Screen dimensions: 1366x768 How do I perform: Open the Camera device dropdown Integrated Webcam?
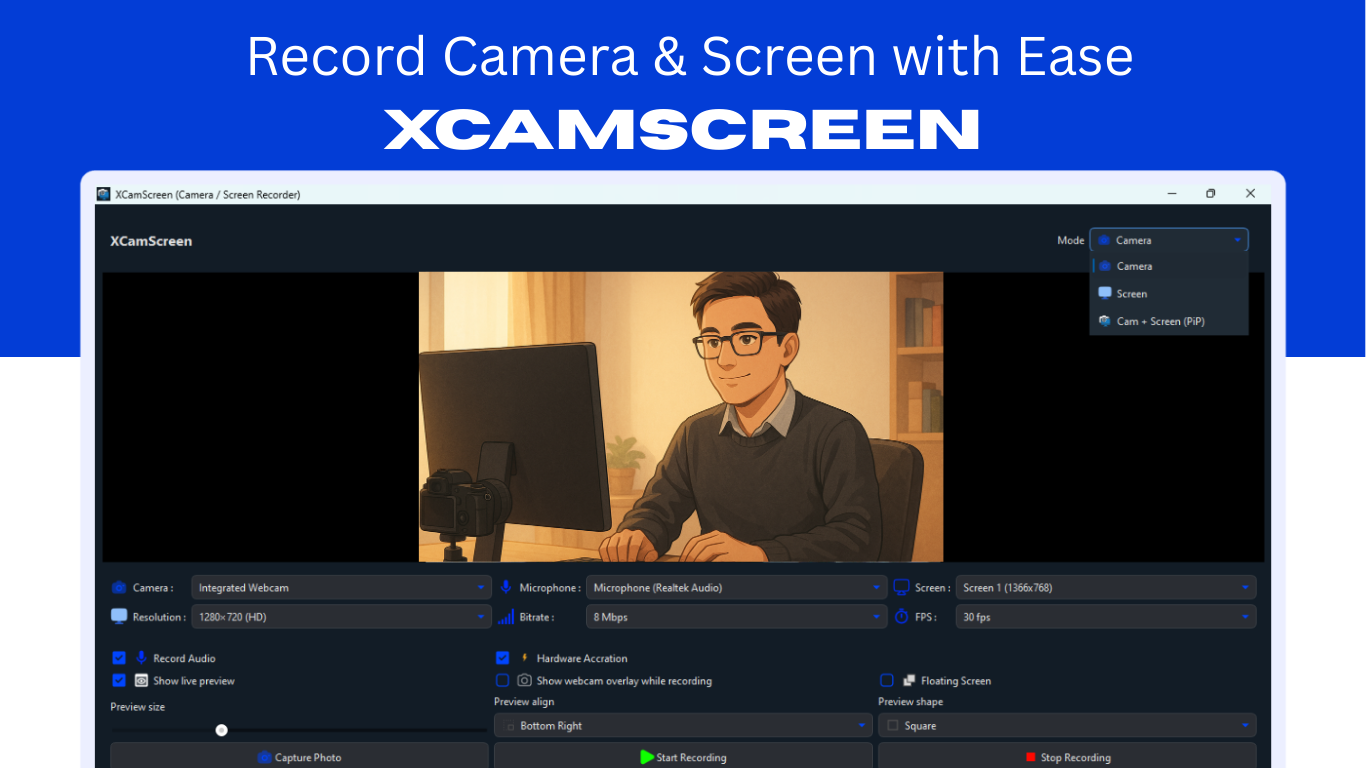[x=341, y=588]
